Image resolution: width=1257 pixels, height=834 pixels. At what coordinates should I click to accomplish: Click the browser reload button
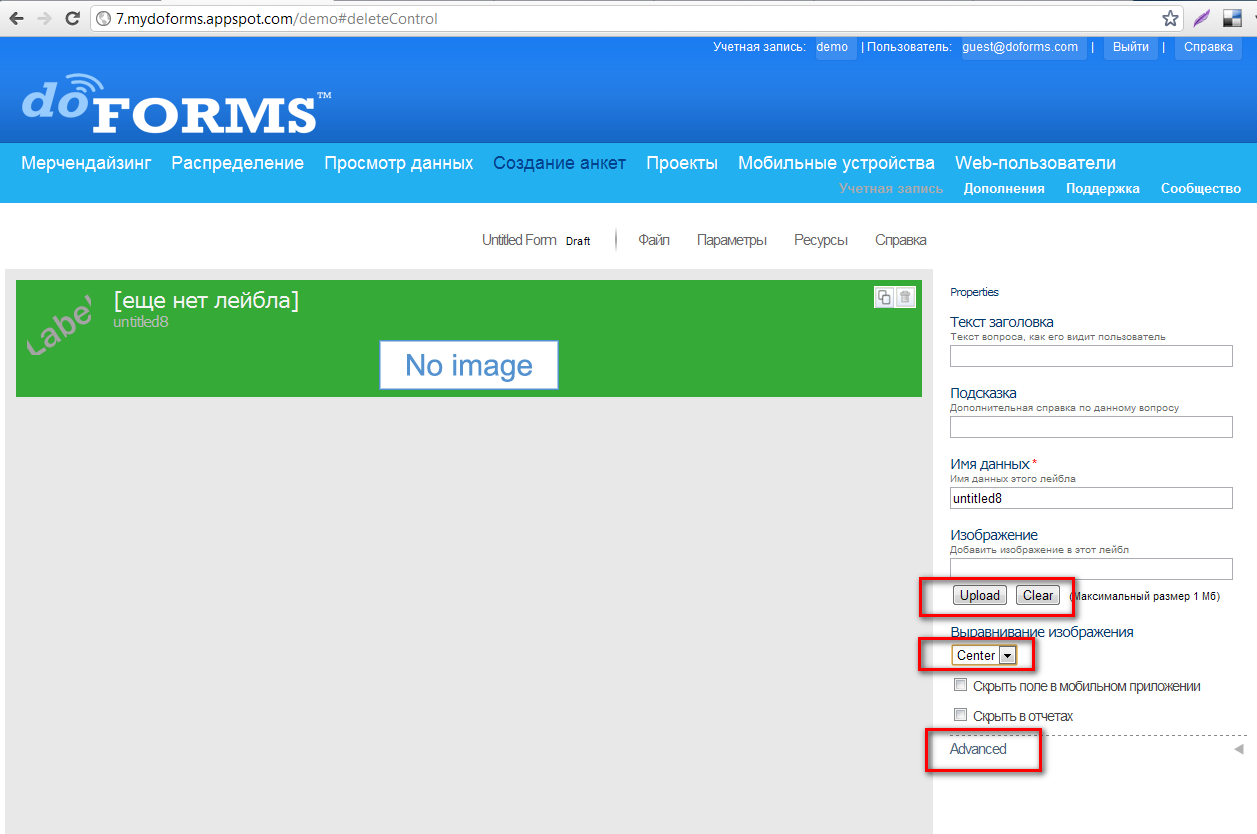click(x=72, y=19)
